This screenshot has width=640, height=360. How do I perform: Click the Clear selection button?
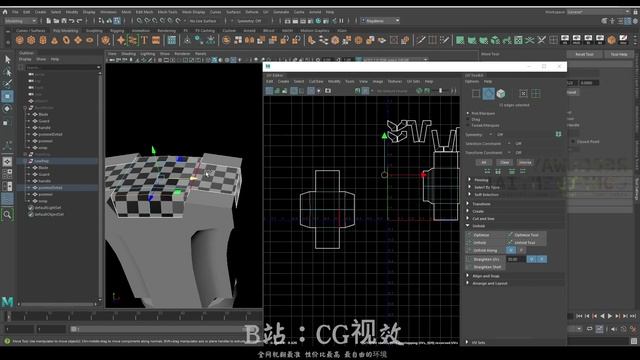pyautogui.click(x=504, y=162)
